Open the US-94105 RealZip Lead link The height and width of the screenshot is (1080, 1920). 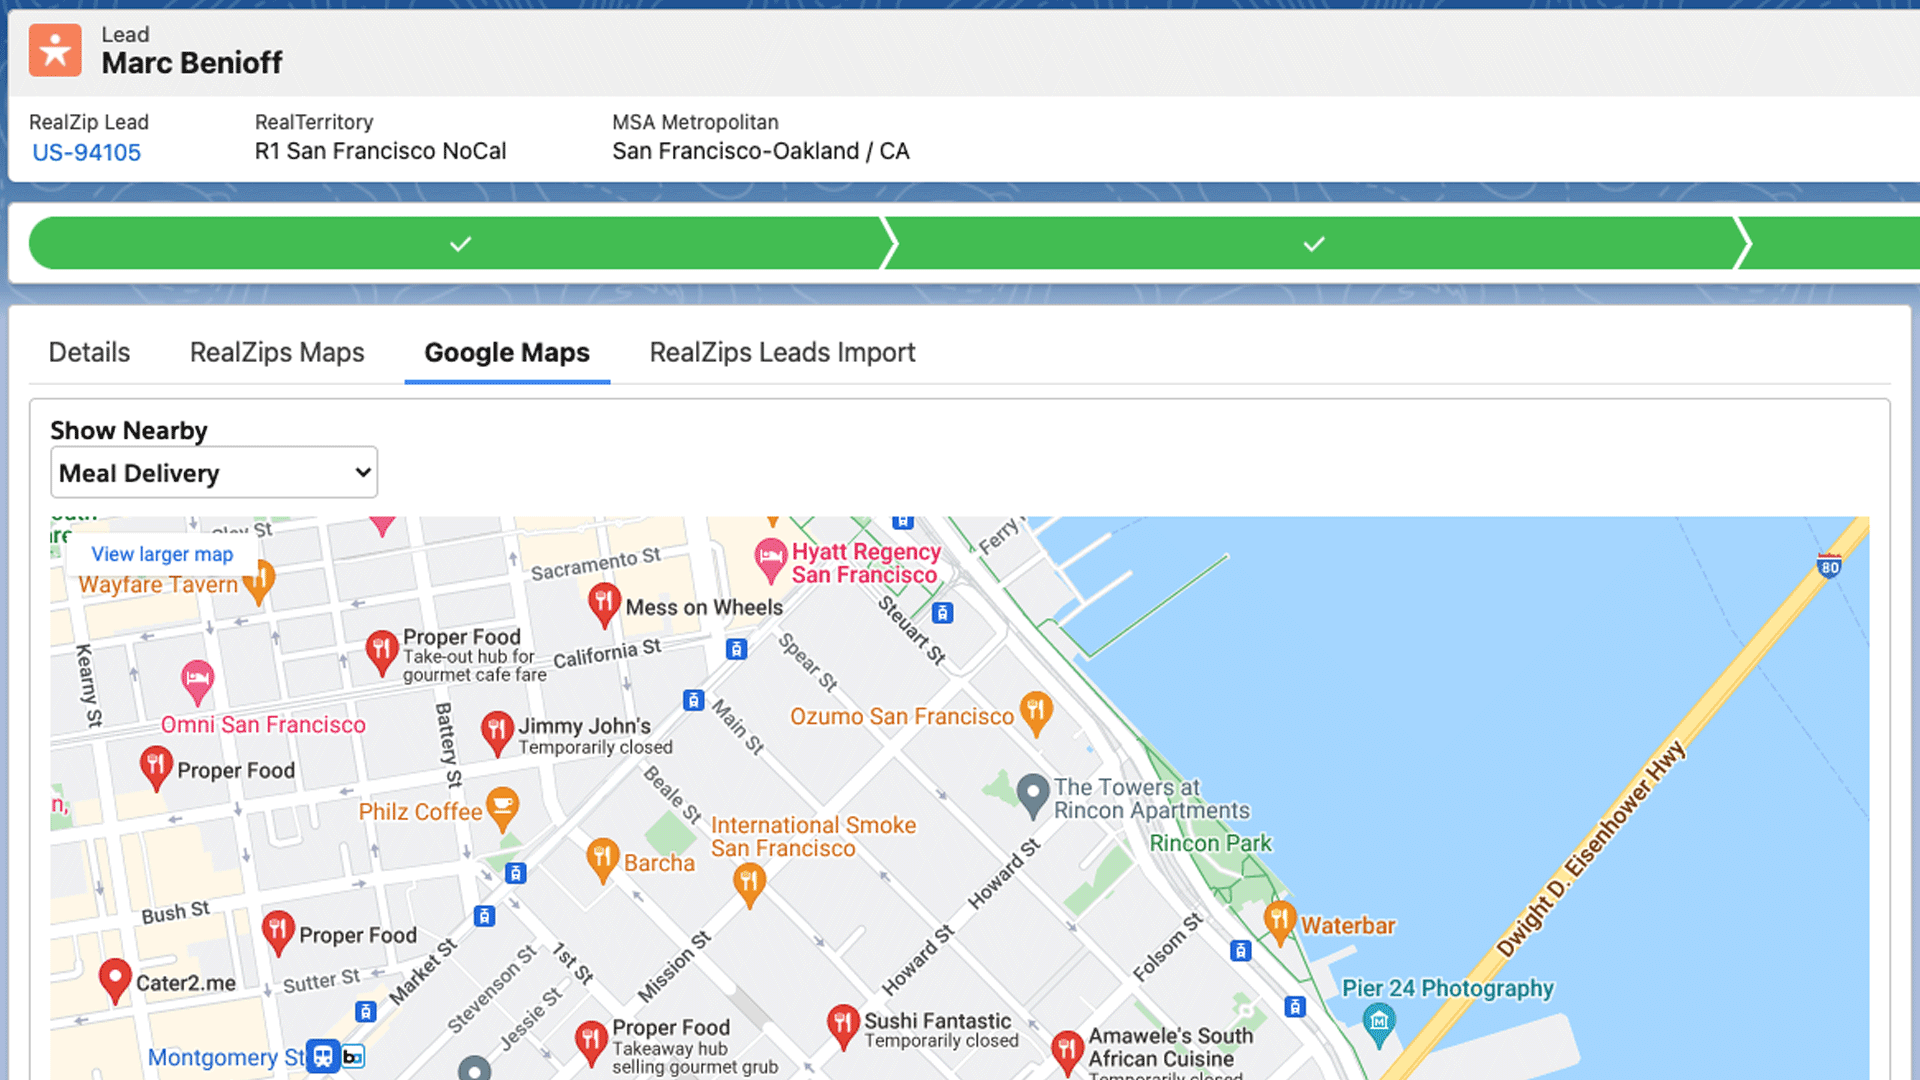pos(86,152)
